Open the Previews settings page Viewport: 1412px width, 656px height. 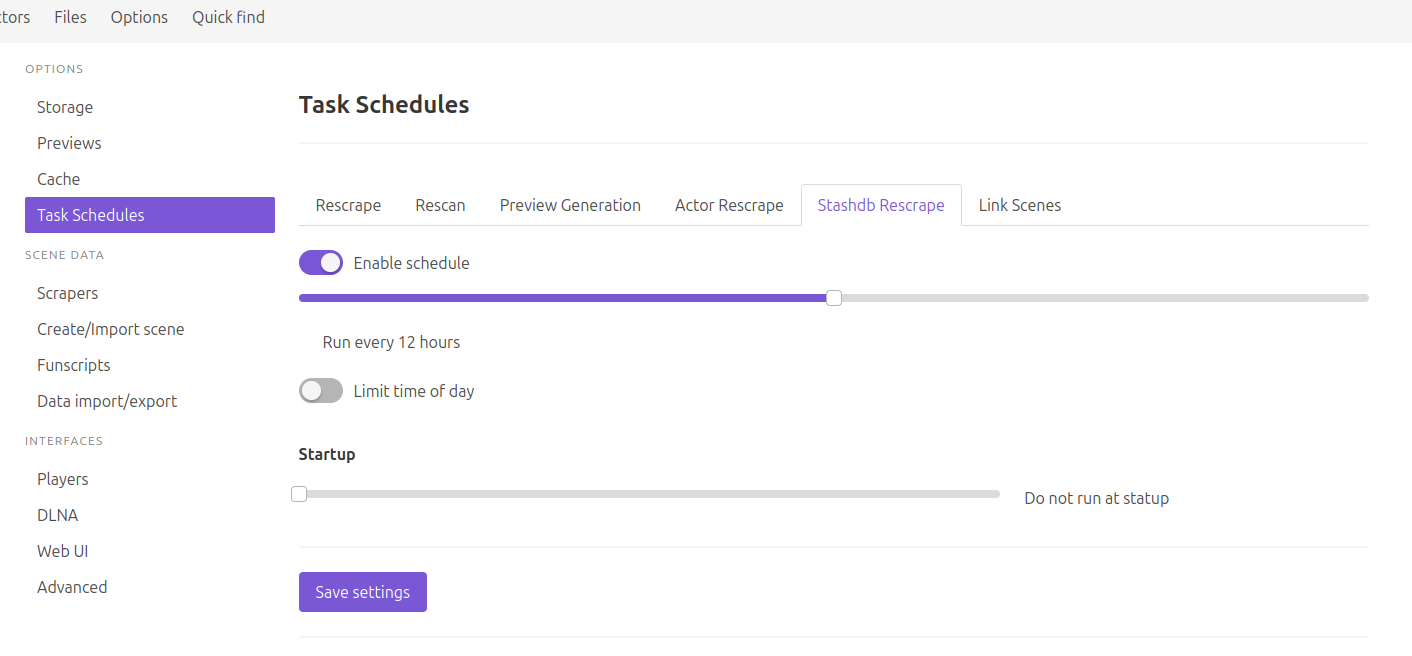point(150,143)
